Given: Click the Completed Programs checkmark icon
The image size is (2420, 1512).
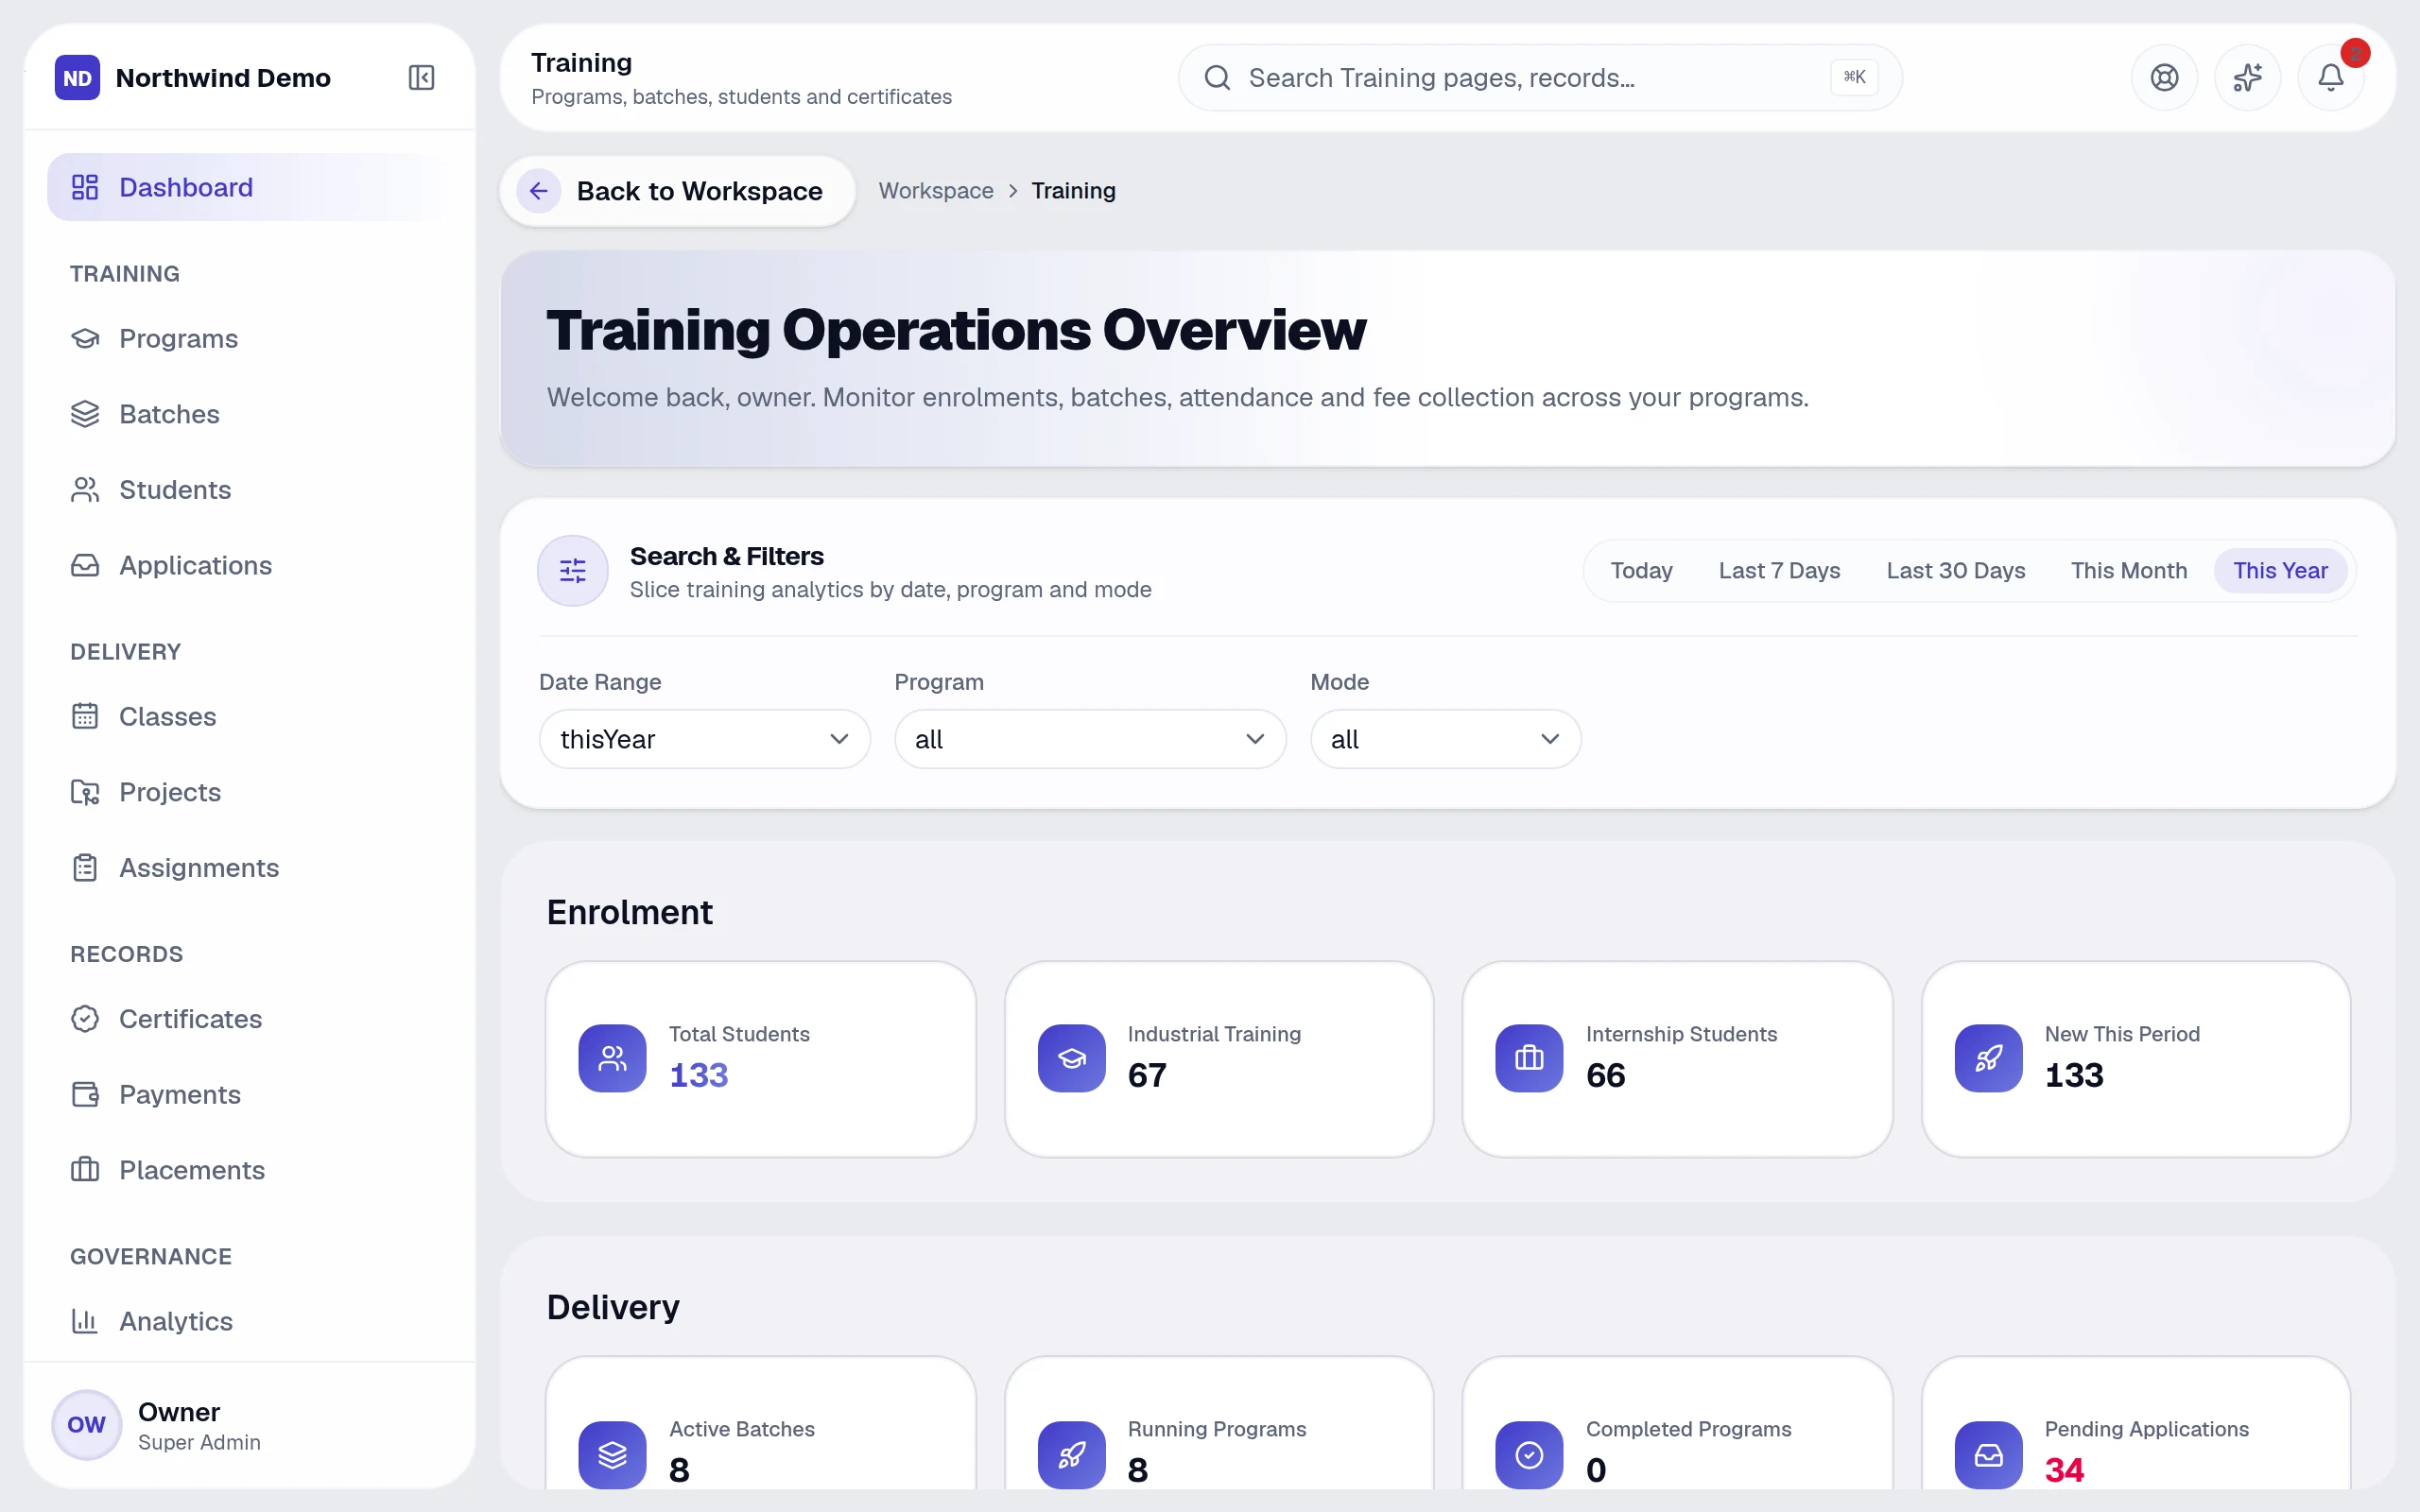Looking at the screenshot, I should pos(1529,1454).
